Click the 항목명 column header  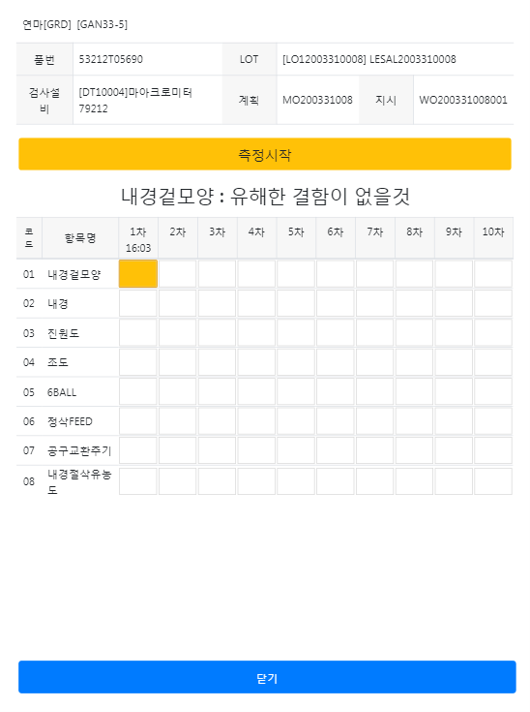(80, 238)
